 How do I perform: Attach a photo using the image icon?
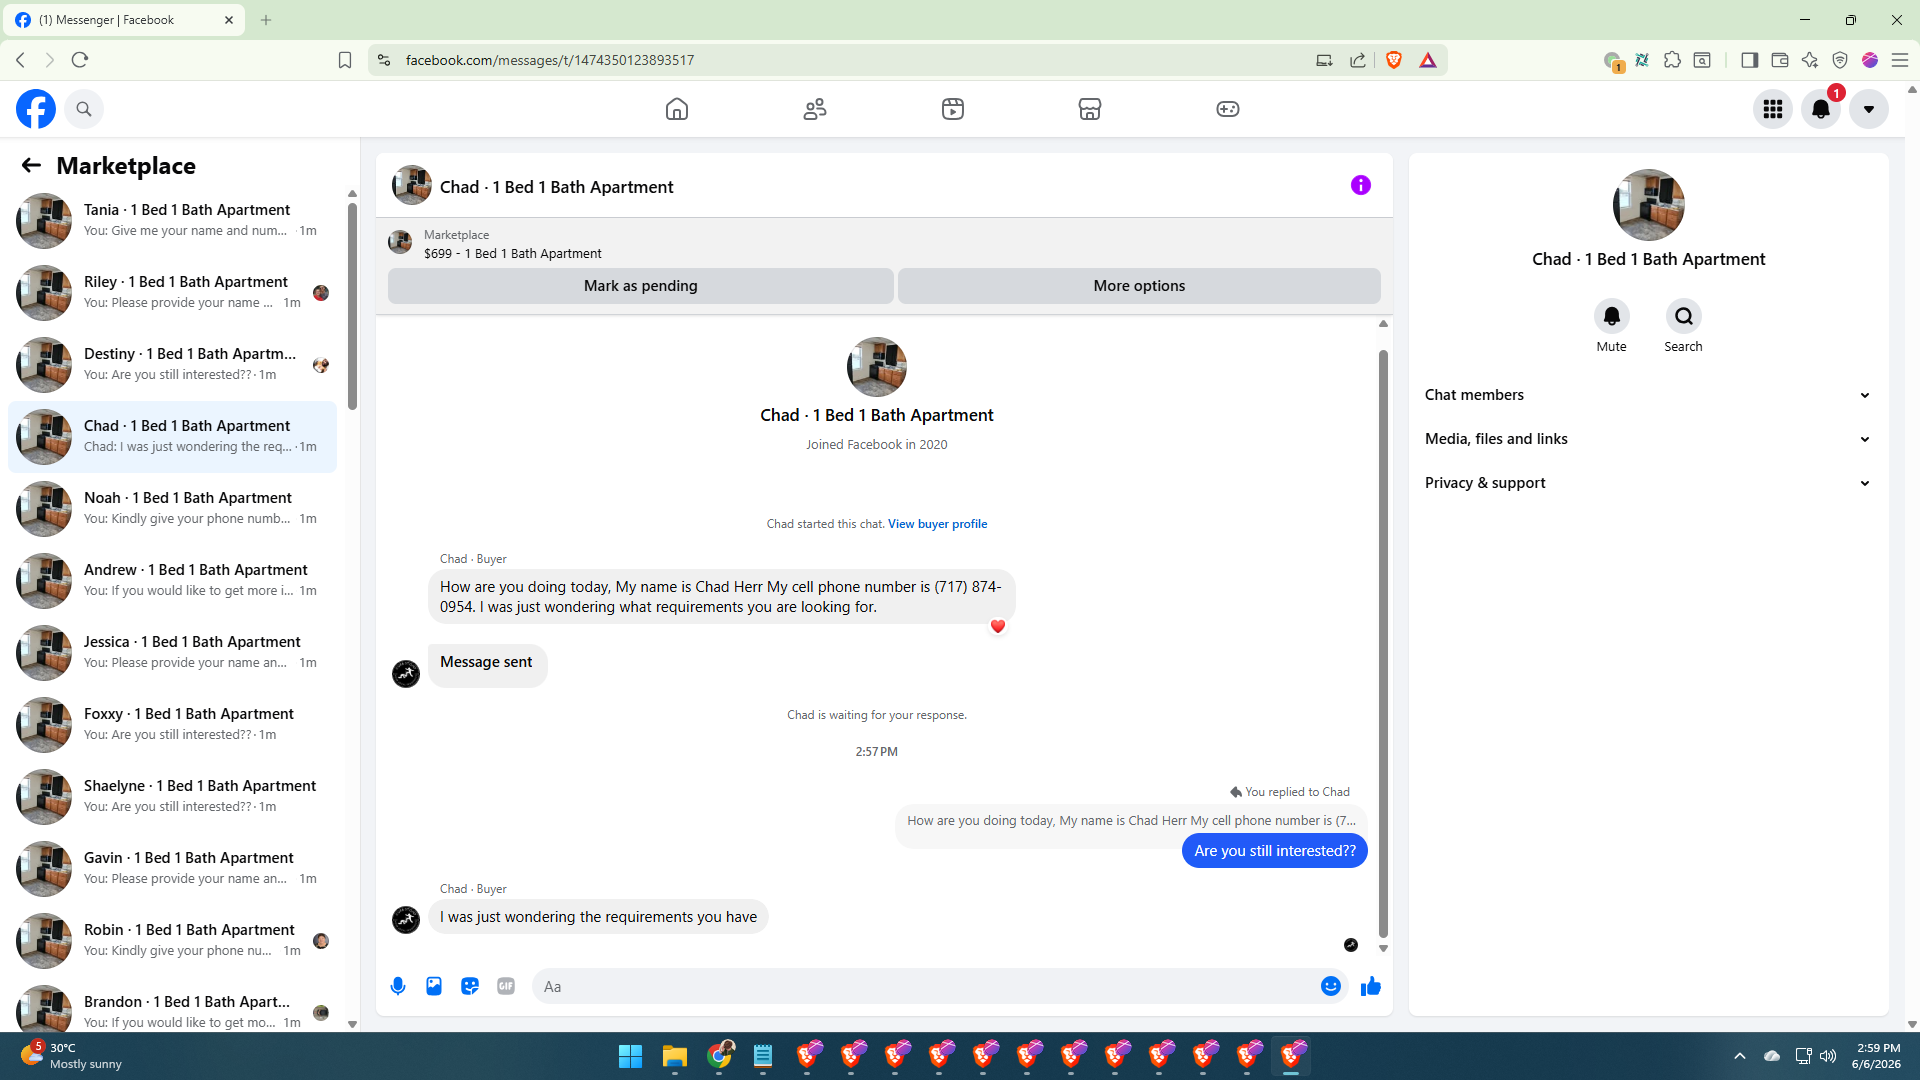434,986
